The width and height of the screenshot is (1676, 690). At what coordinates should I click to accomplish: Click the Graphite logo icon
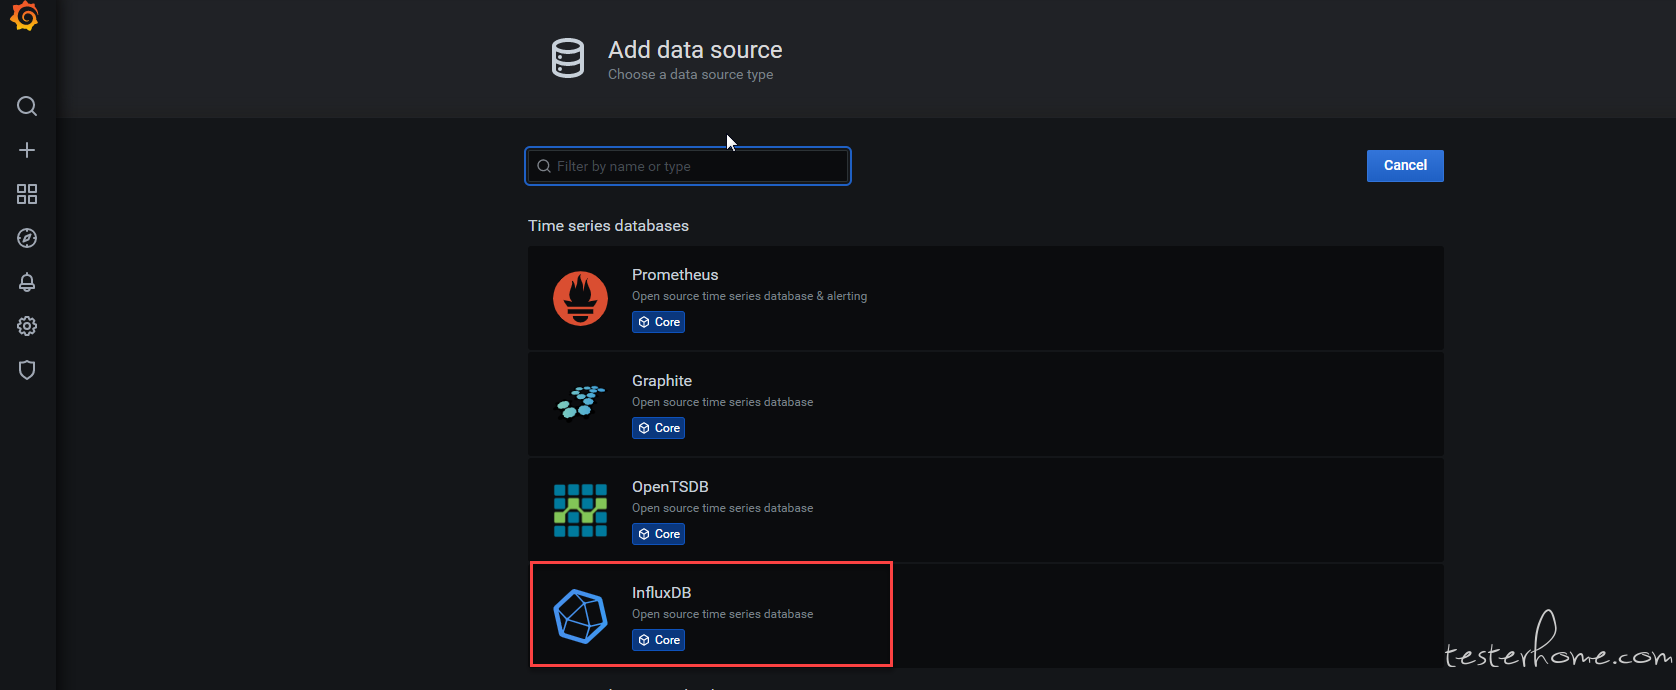click(580, 402)
